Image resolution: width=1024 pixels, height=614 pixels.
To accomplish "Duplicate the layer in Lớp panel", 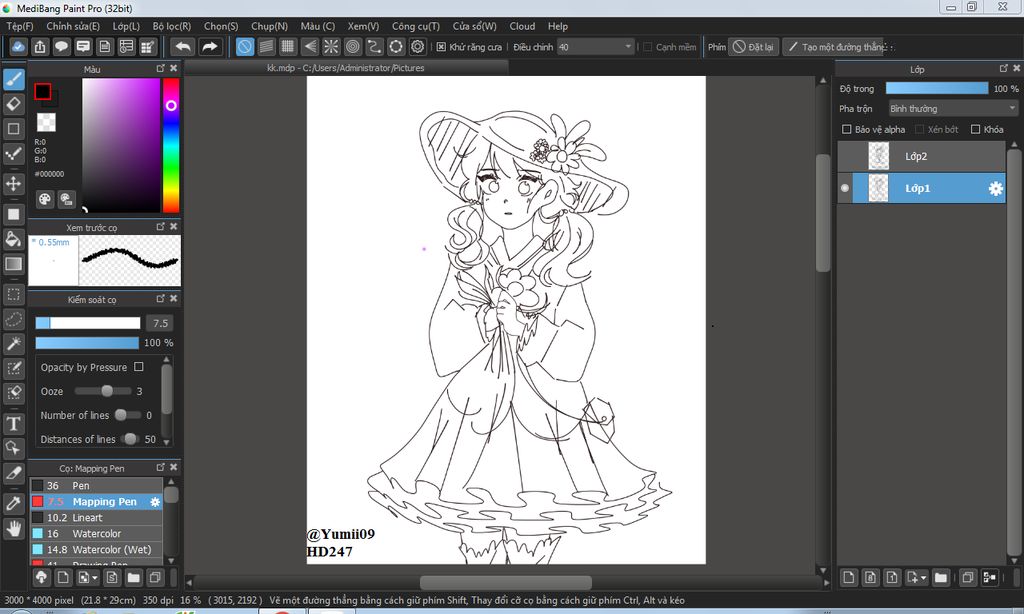I will click(968, 577).
